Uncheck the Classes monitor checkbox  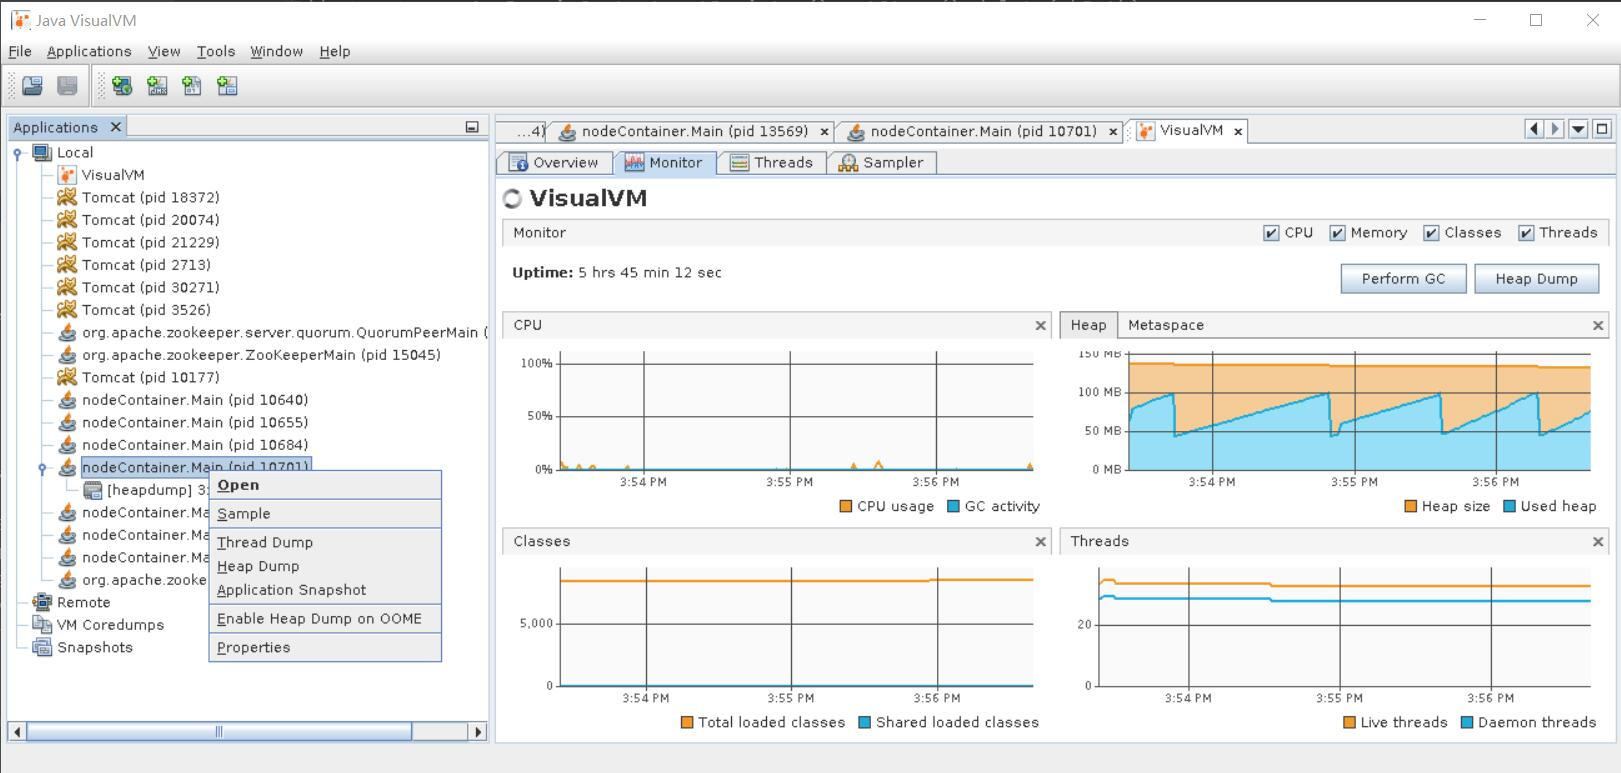[x=1431, y=233]
